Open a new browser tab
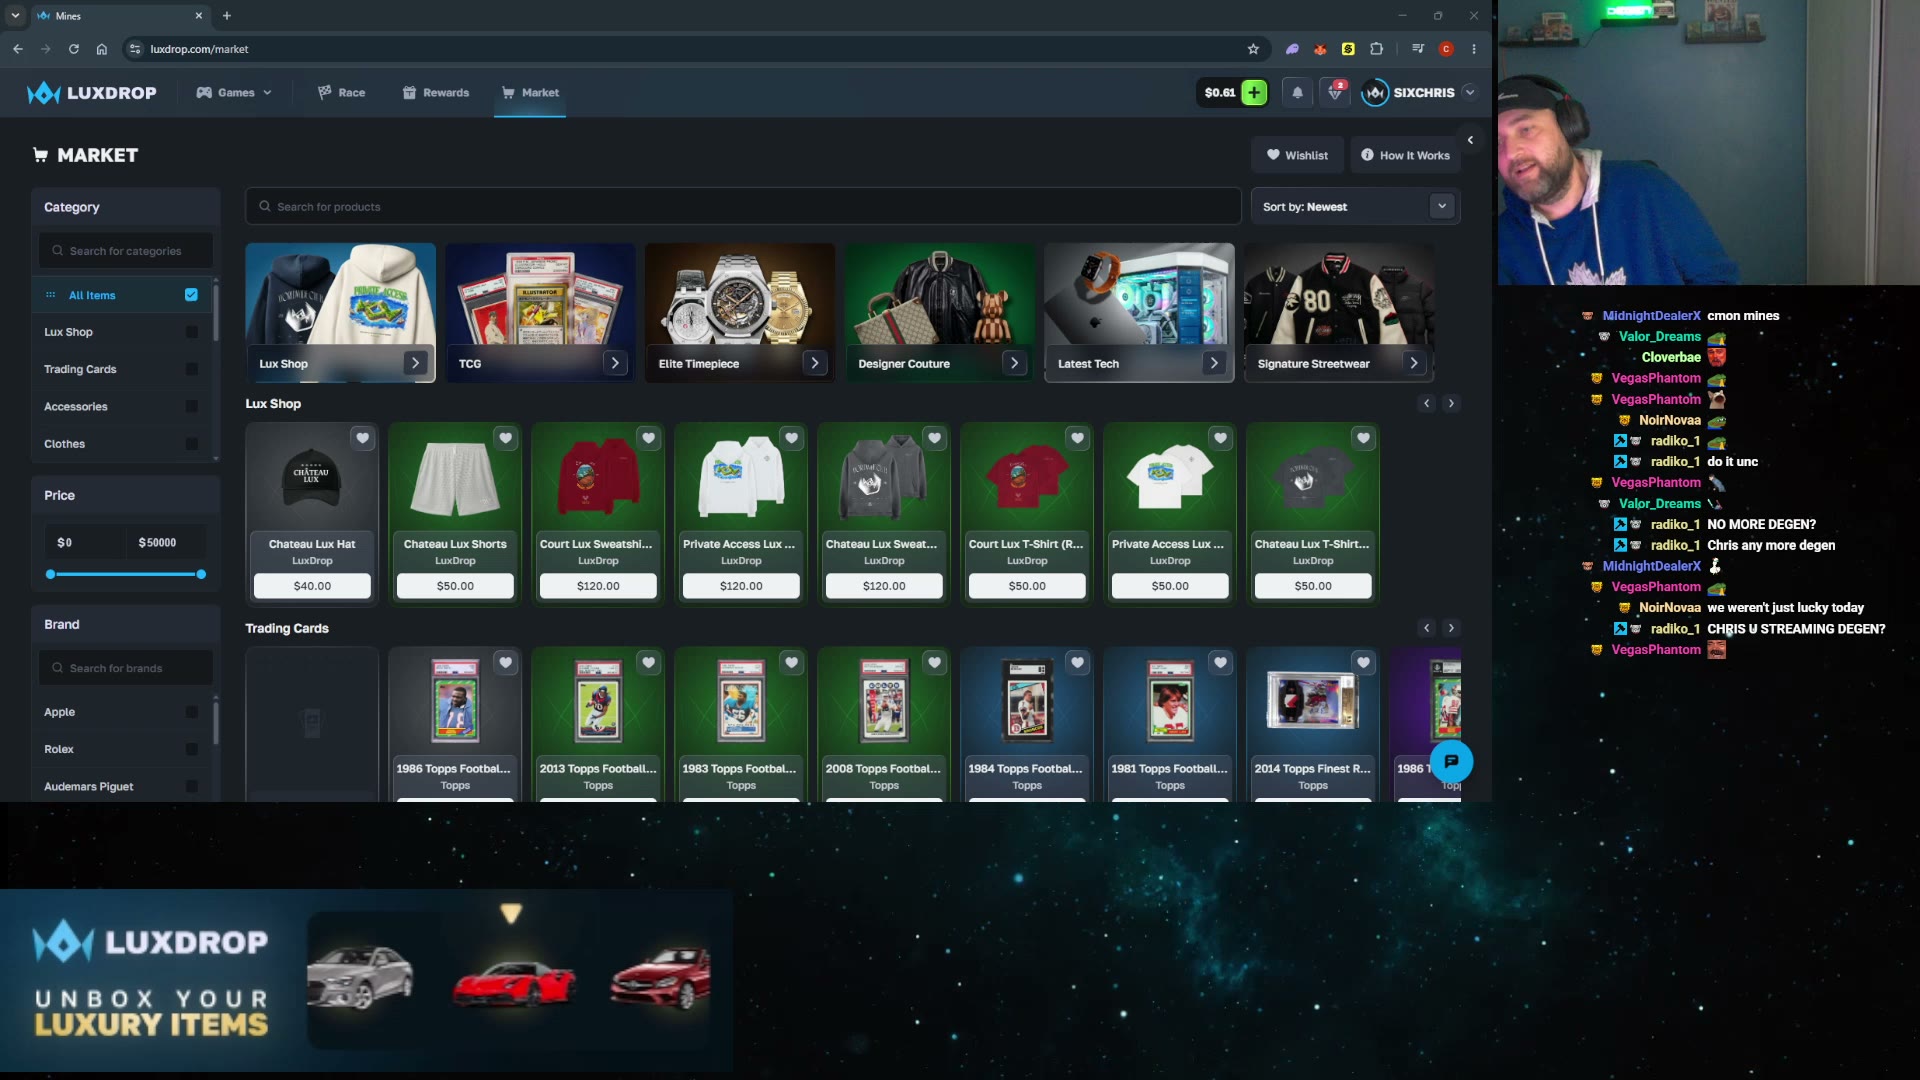This screenshot has height=1080, width=1920. (x=227, y=16)
